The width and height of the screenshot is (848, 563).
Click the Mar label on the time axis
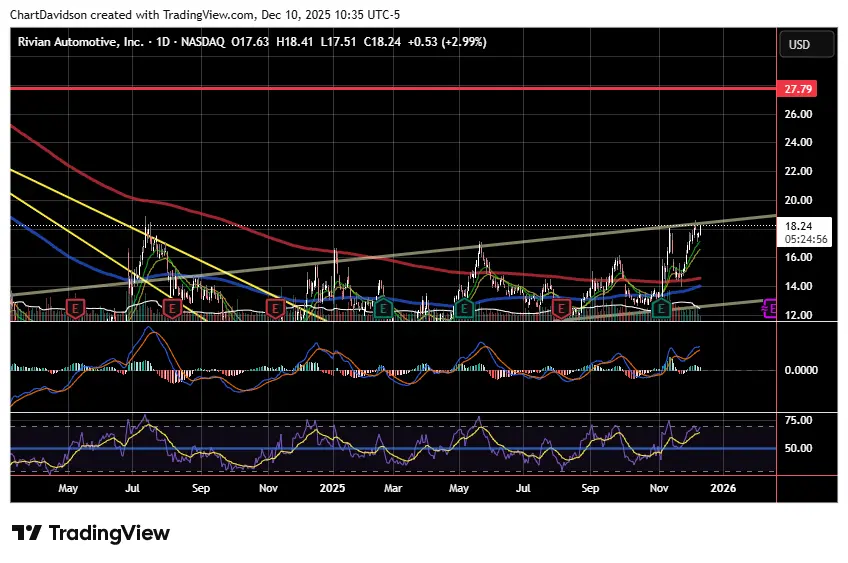pos(393,488)
